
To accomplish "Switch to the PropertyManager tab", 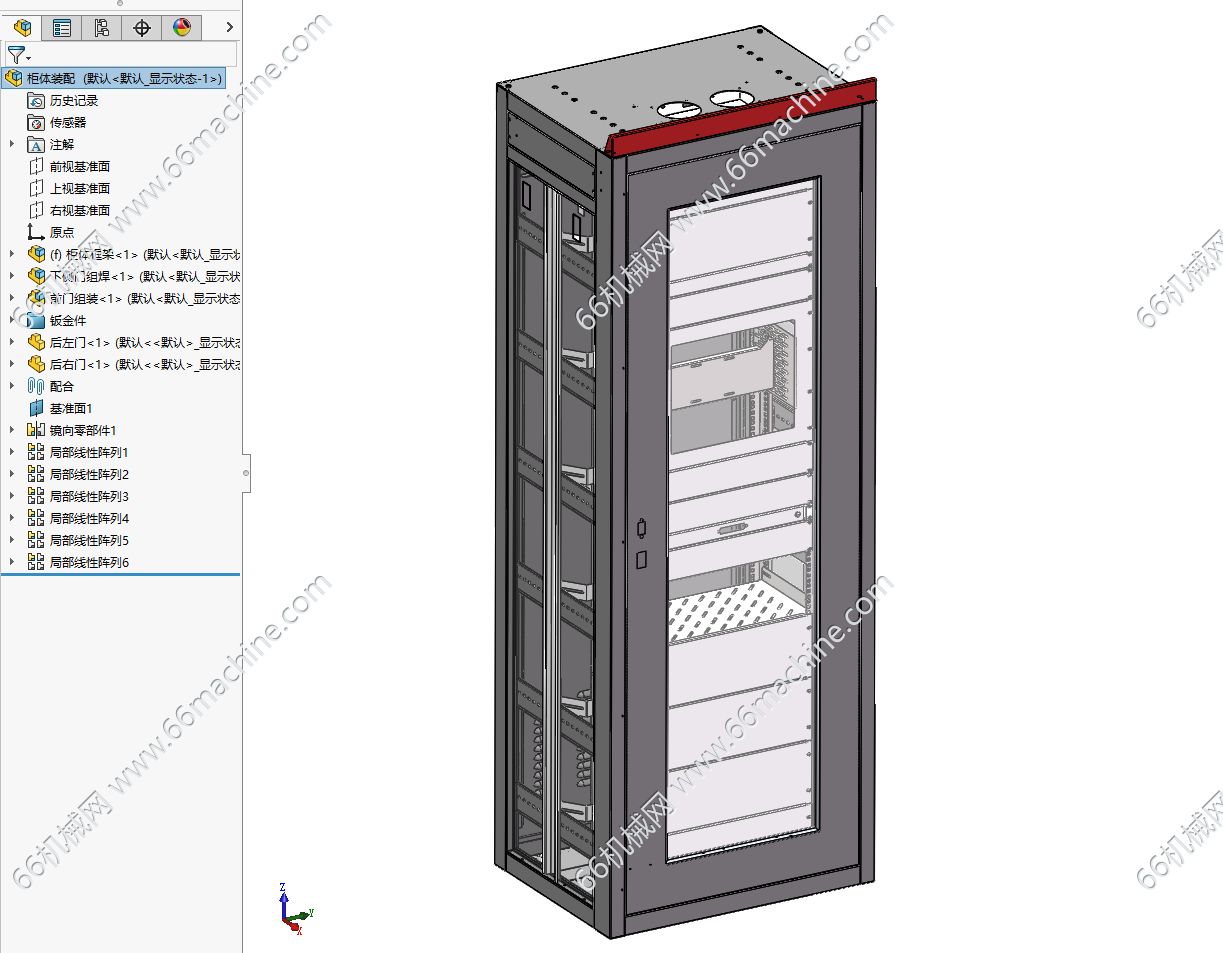I will pos(62,28).
